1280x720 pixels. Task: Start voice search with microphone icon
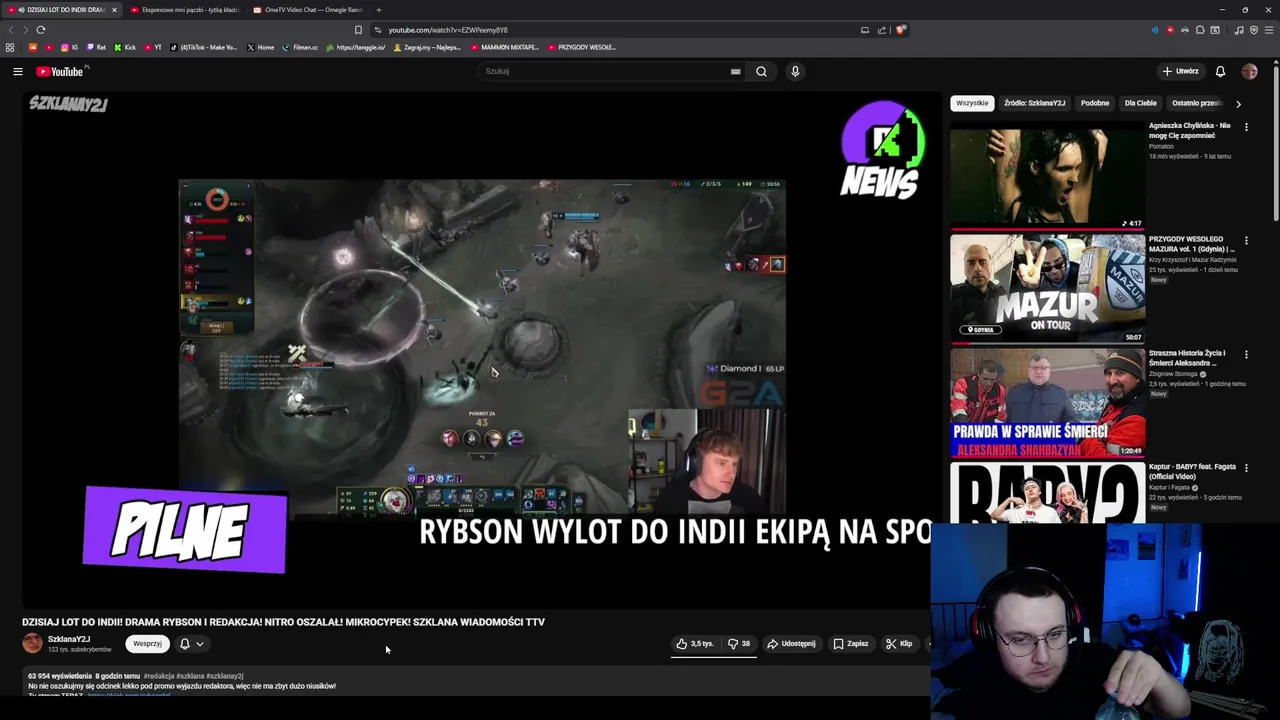tap(795, 71)
